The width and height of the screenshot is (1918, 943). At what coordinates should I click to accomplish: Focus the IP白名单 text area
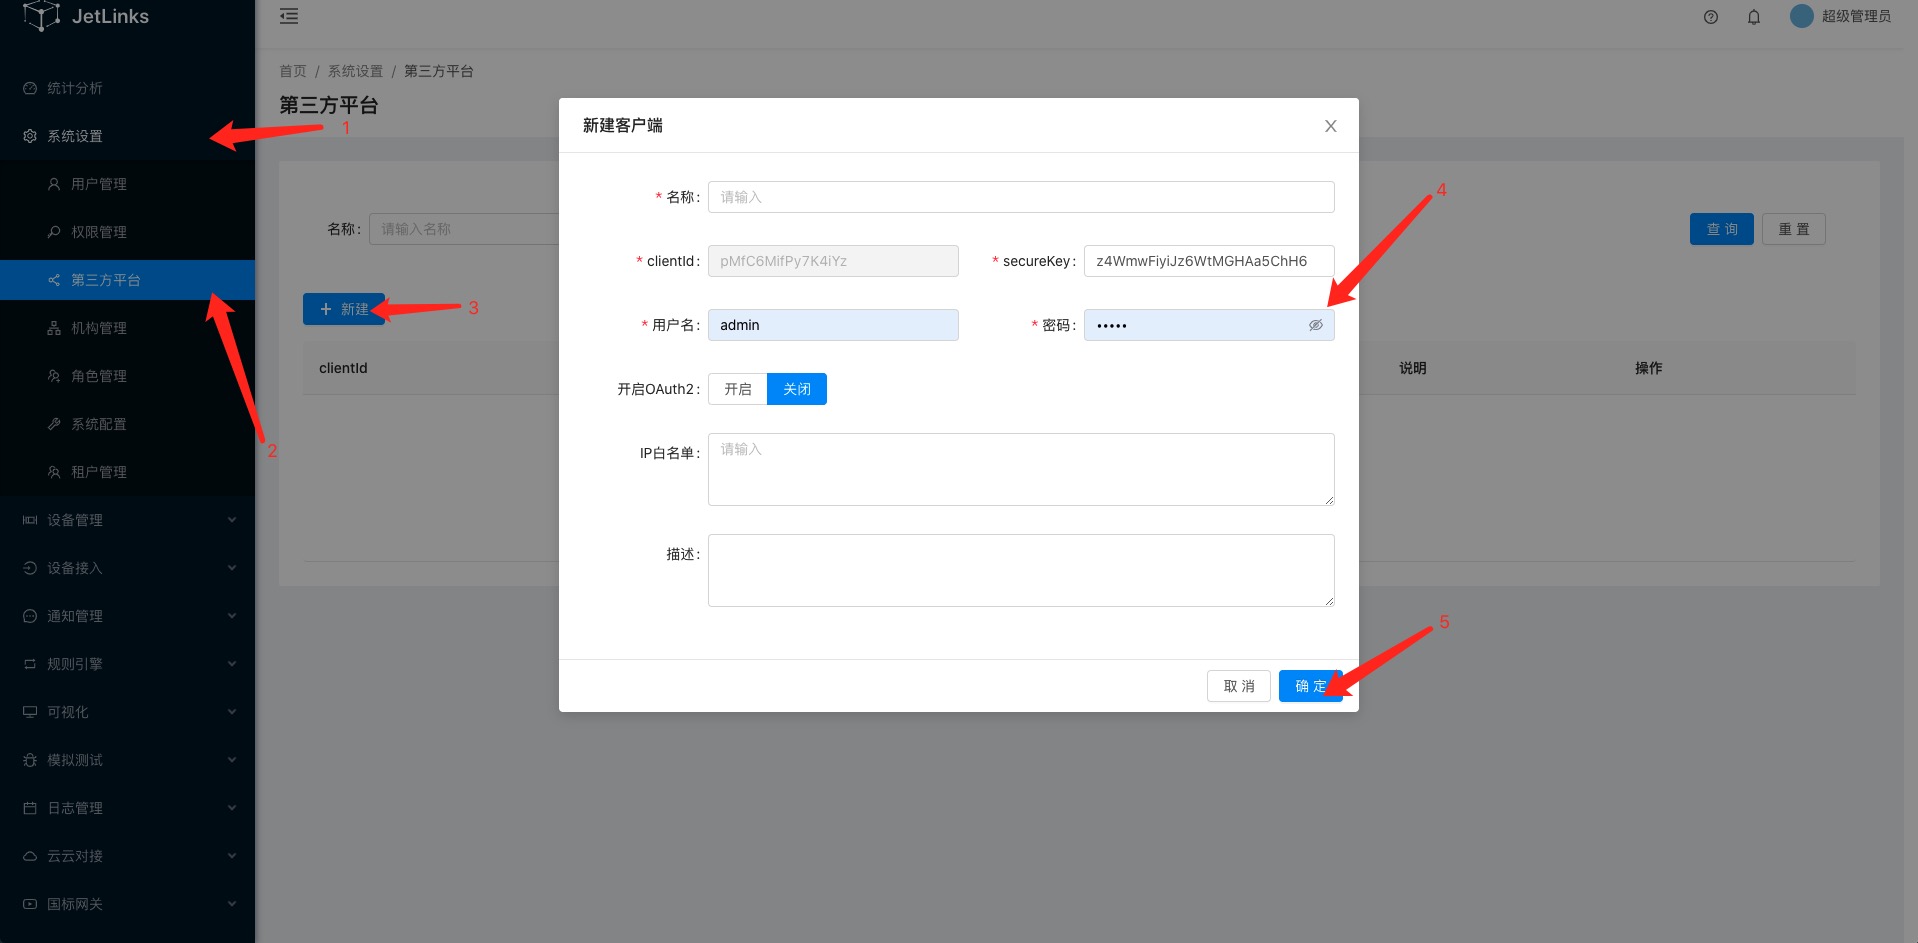(1020, 469)
